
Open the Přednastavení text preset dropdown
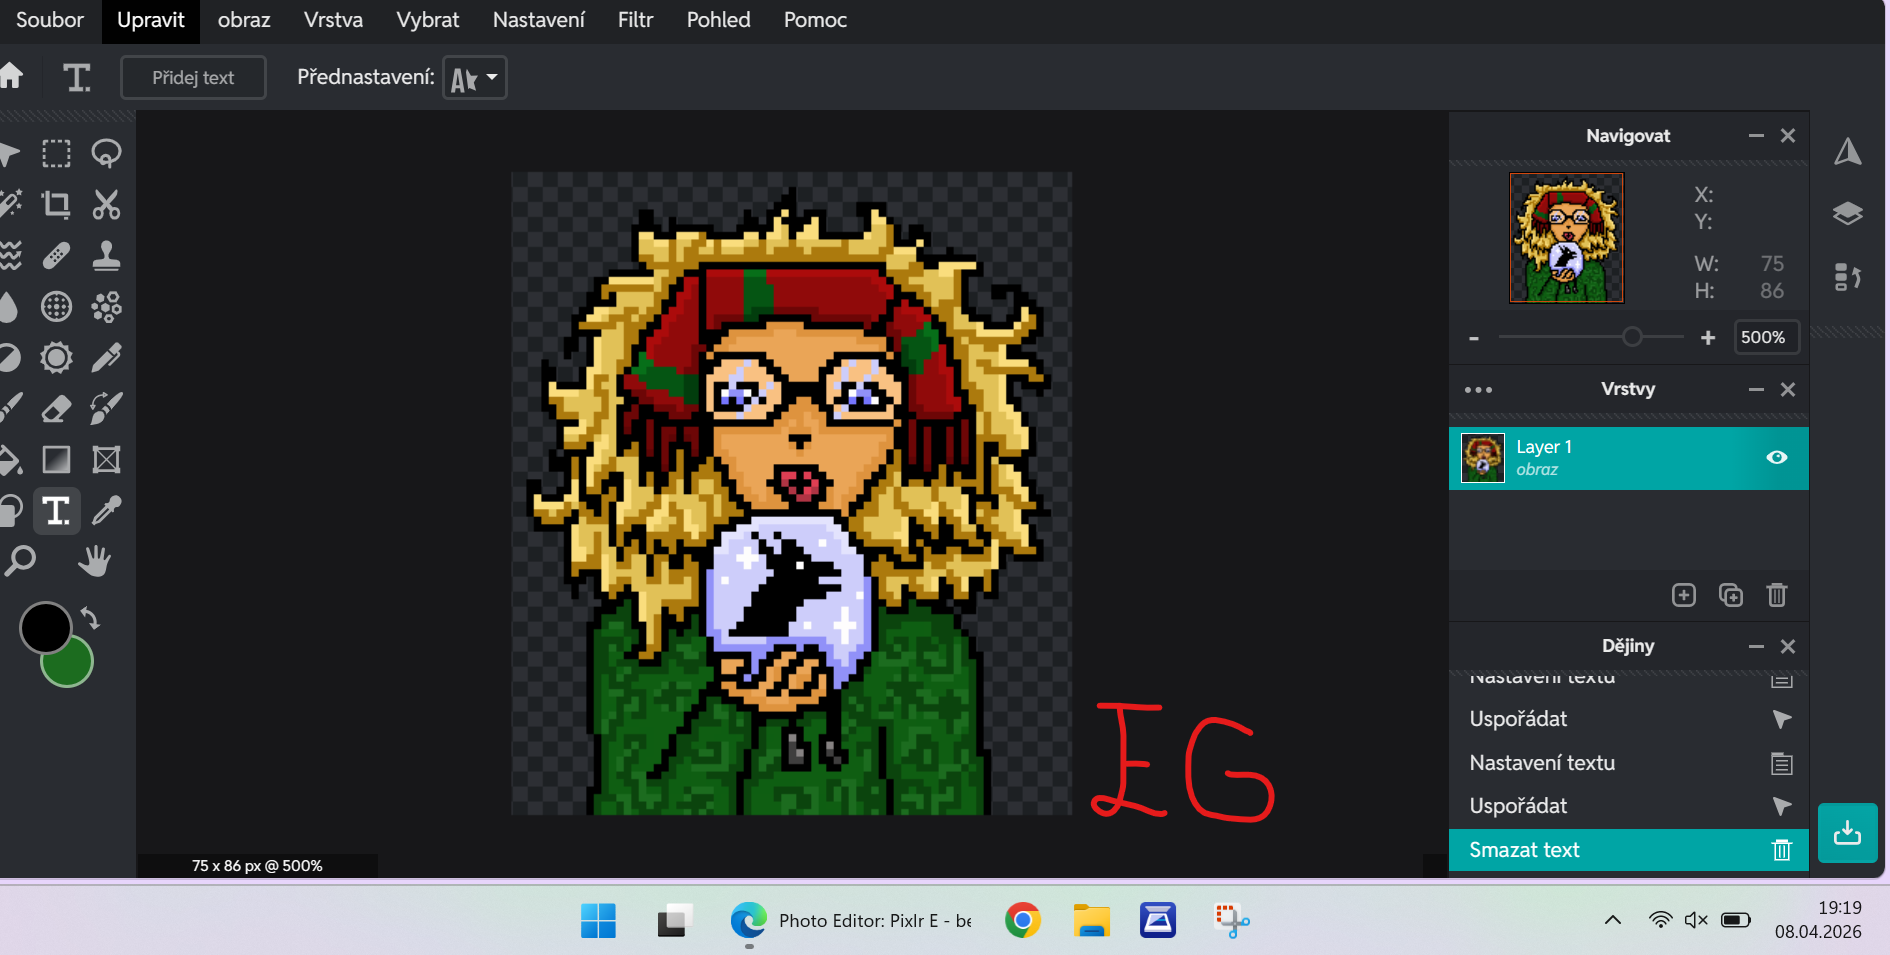[x=474, y=78]
